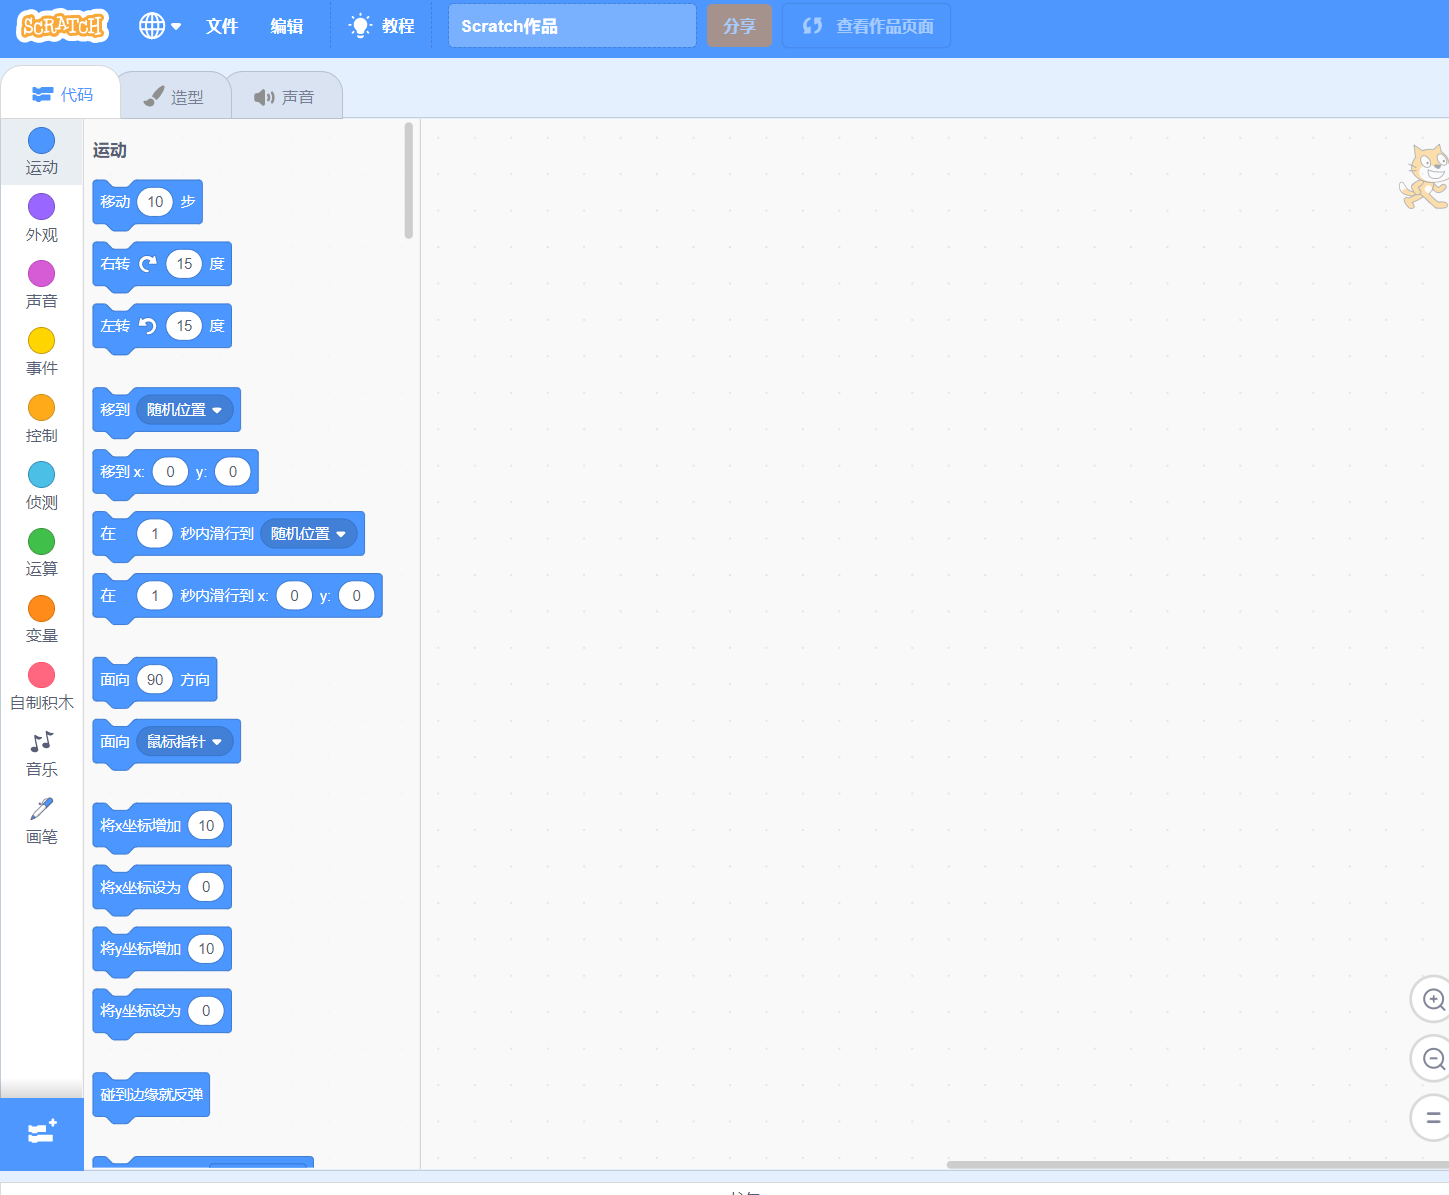The image size is (1449, 1195).
Task: Switch to the 造型 (Costumes) tab
Action: [x=175, y=94]
